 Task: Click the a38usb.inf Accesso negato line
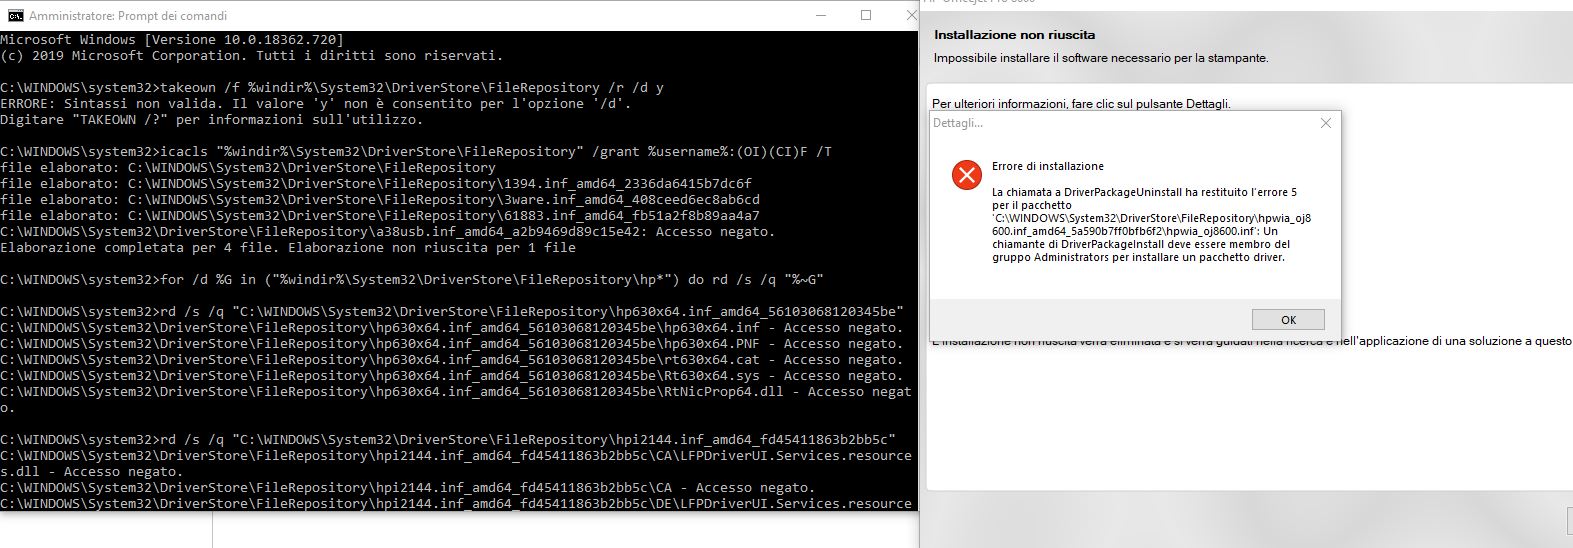coord(388,231)
